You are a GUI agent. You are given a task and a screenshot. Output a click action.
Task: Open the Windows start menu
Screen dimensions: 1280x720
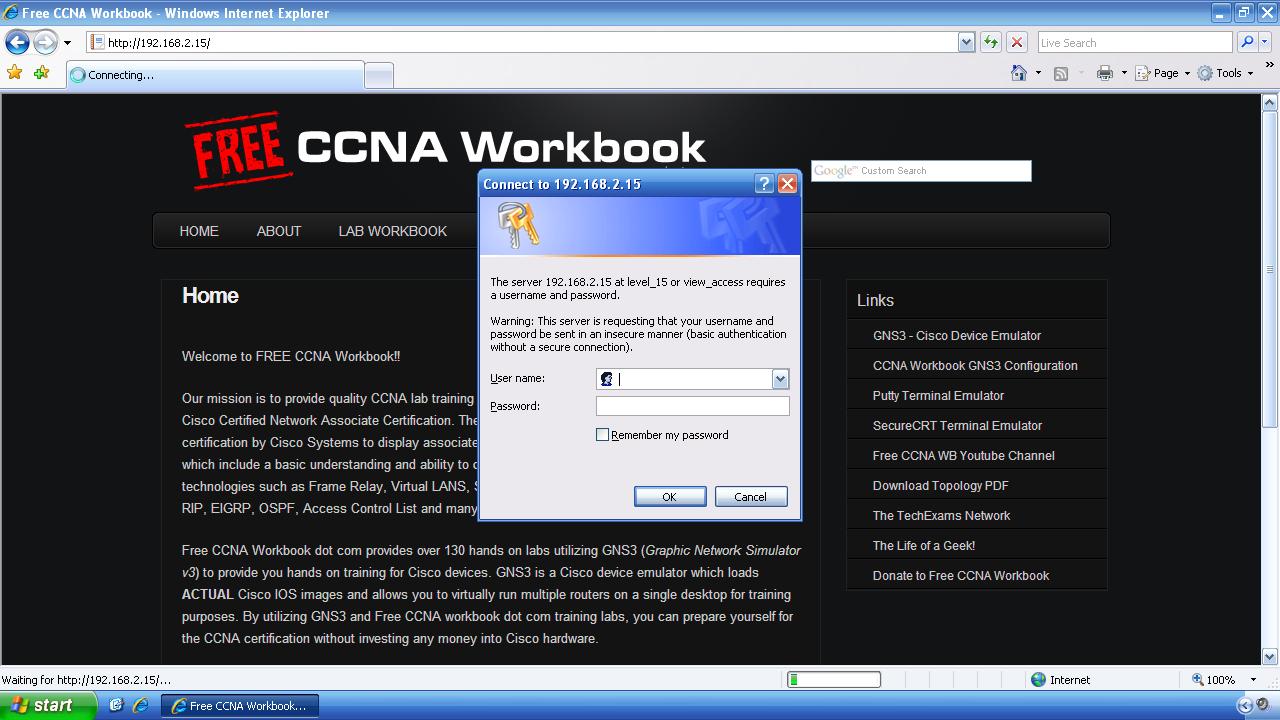pyautogui.click(x=48, y=705)
